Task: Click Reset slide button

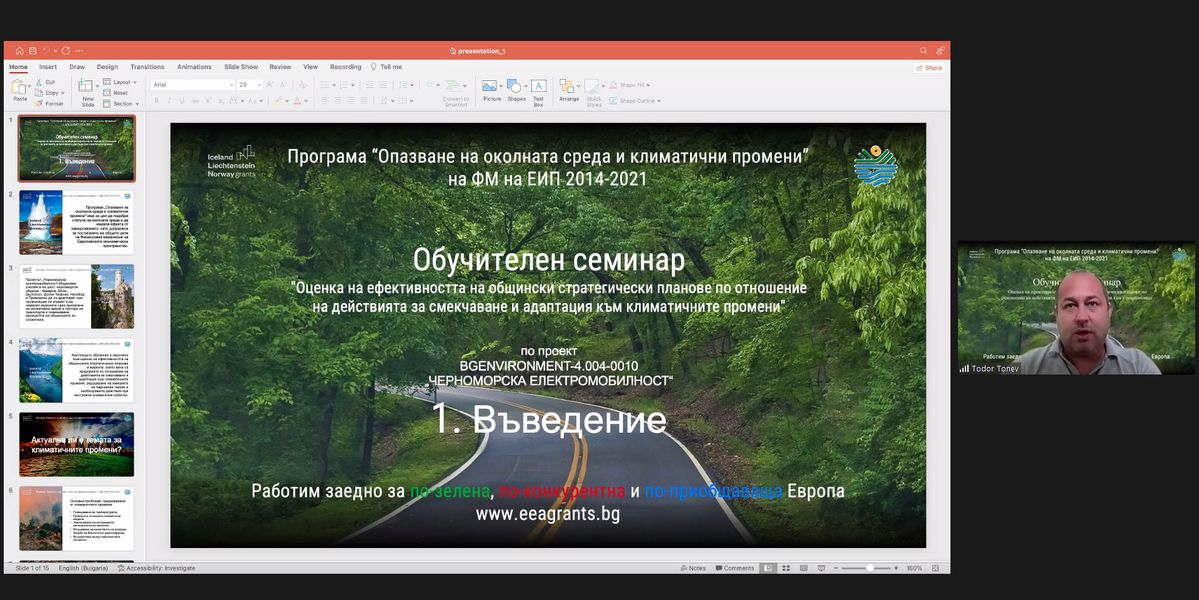Action: coord(115,92)
